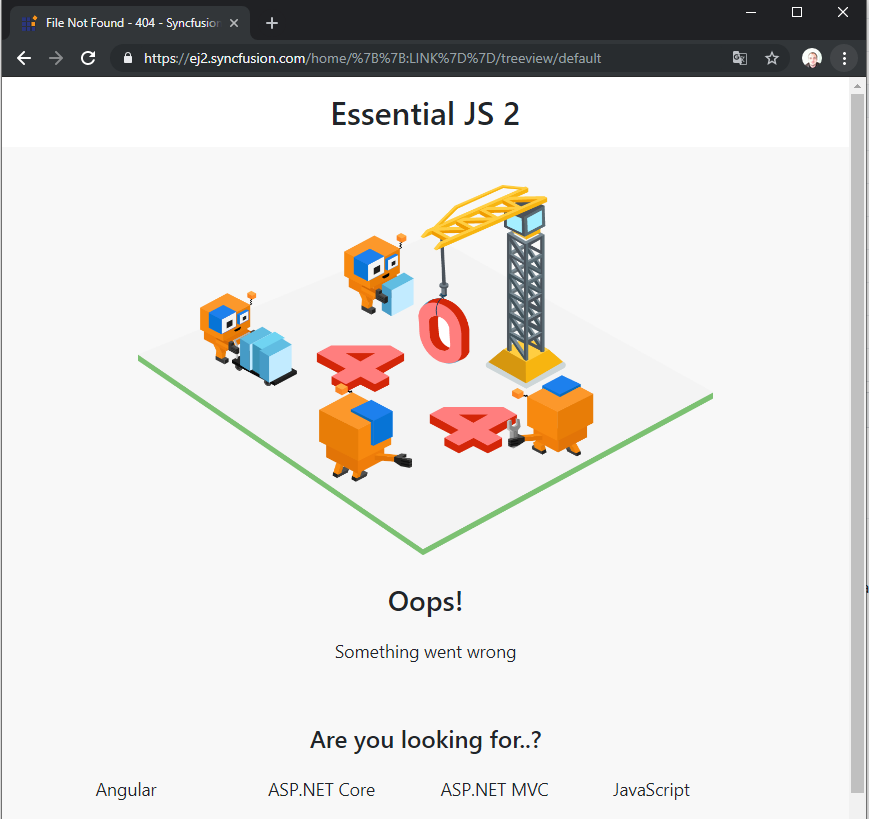
Task: Open the ASP.NET Core link
Action: 321,790
